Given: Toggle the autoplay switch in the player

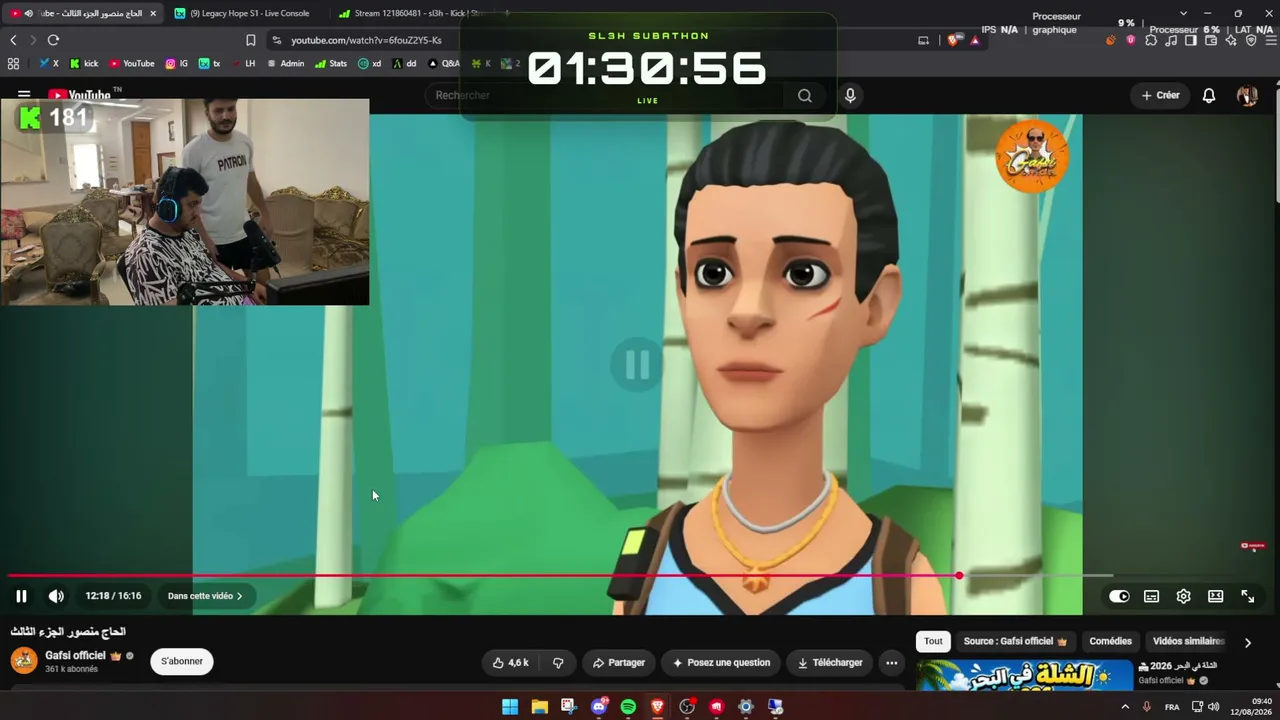Looking at the screenshot, I should point(1119,596).
